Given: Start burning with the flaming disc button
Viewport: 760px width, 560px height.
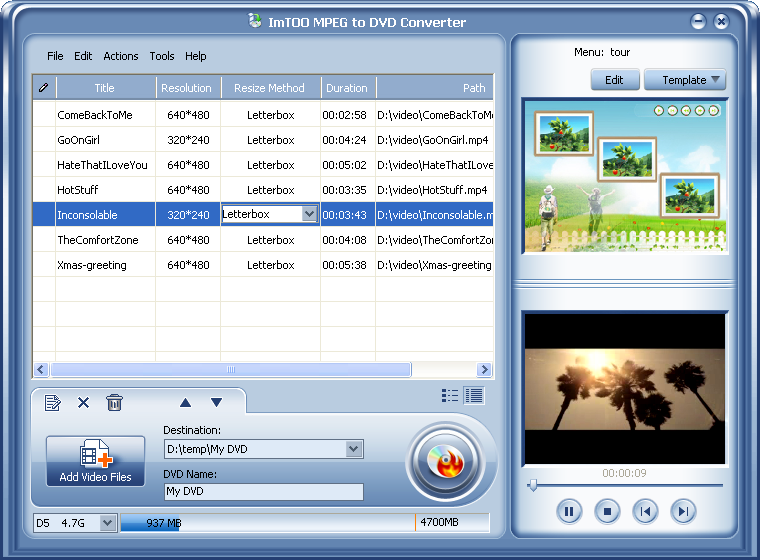Looking at the screenshot, I should click(445, 462).
